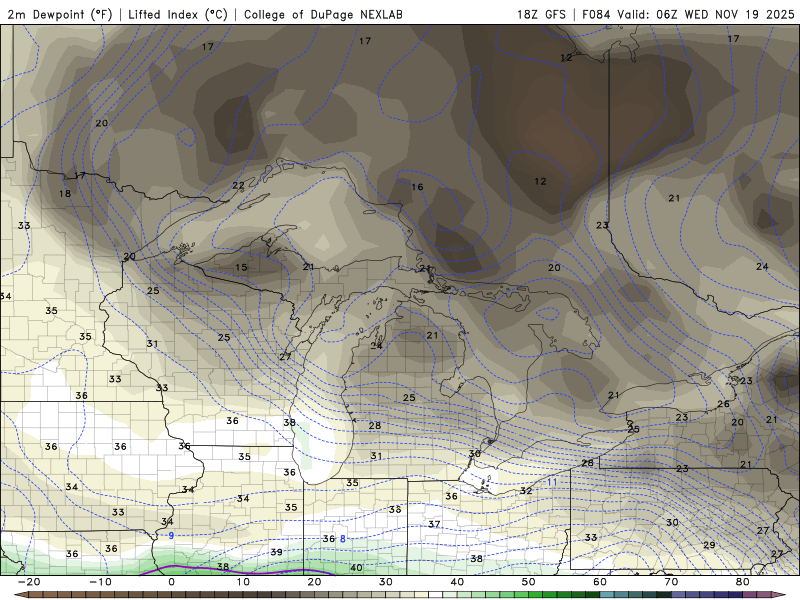Click the dewpoint value '29' on the map
The height and width of the screenshot is (600, 800).
pyautogui.click(x=709, y=545)
